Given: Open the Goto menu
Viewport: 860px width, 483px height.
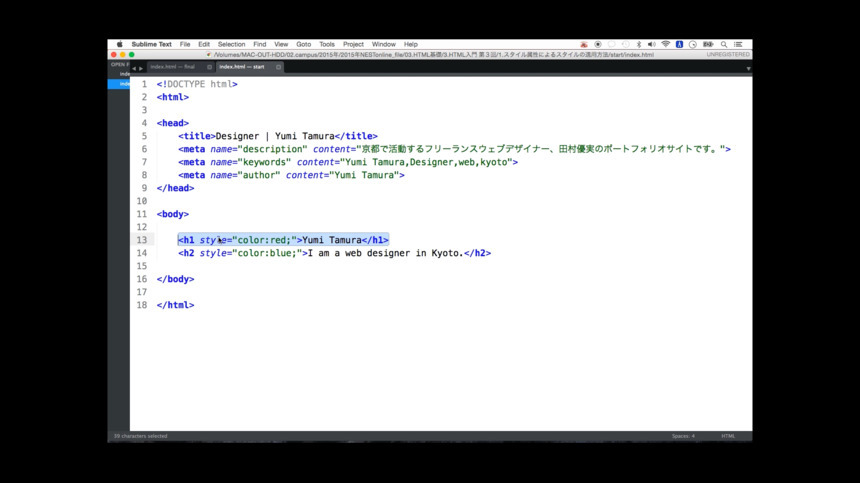Looking at the screenshot, I should click(304, 44).
